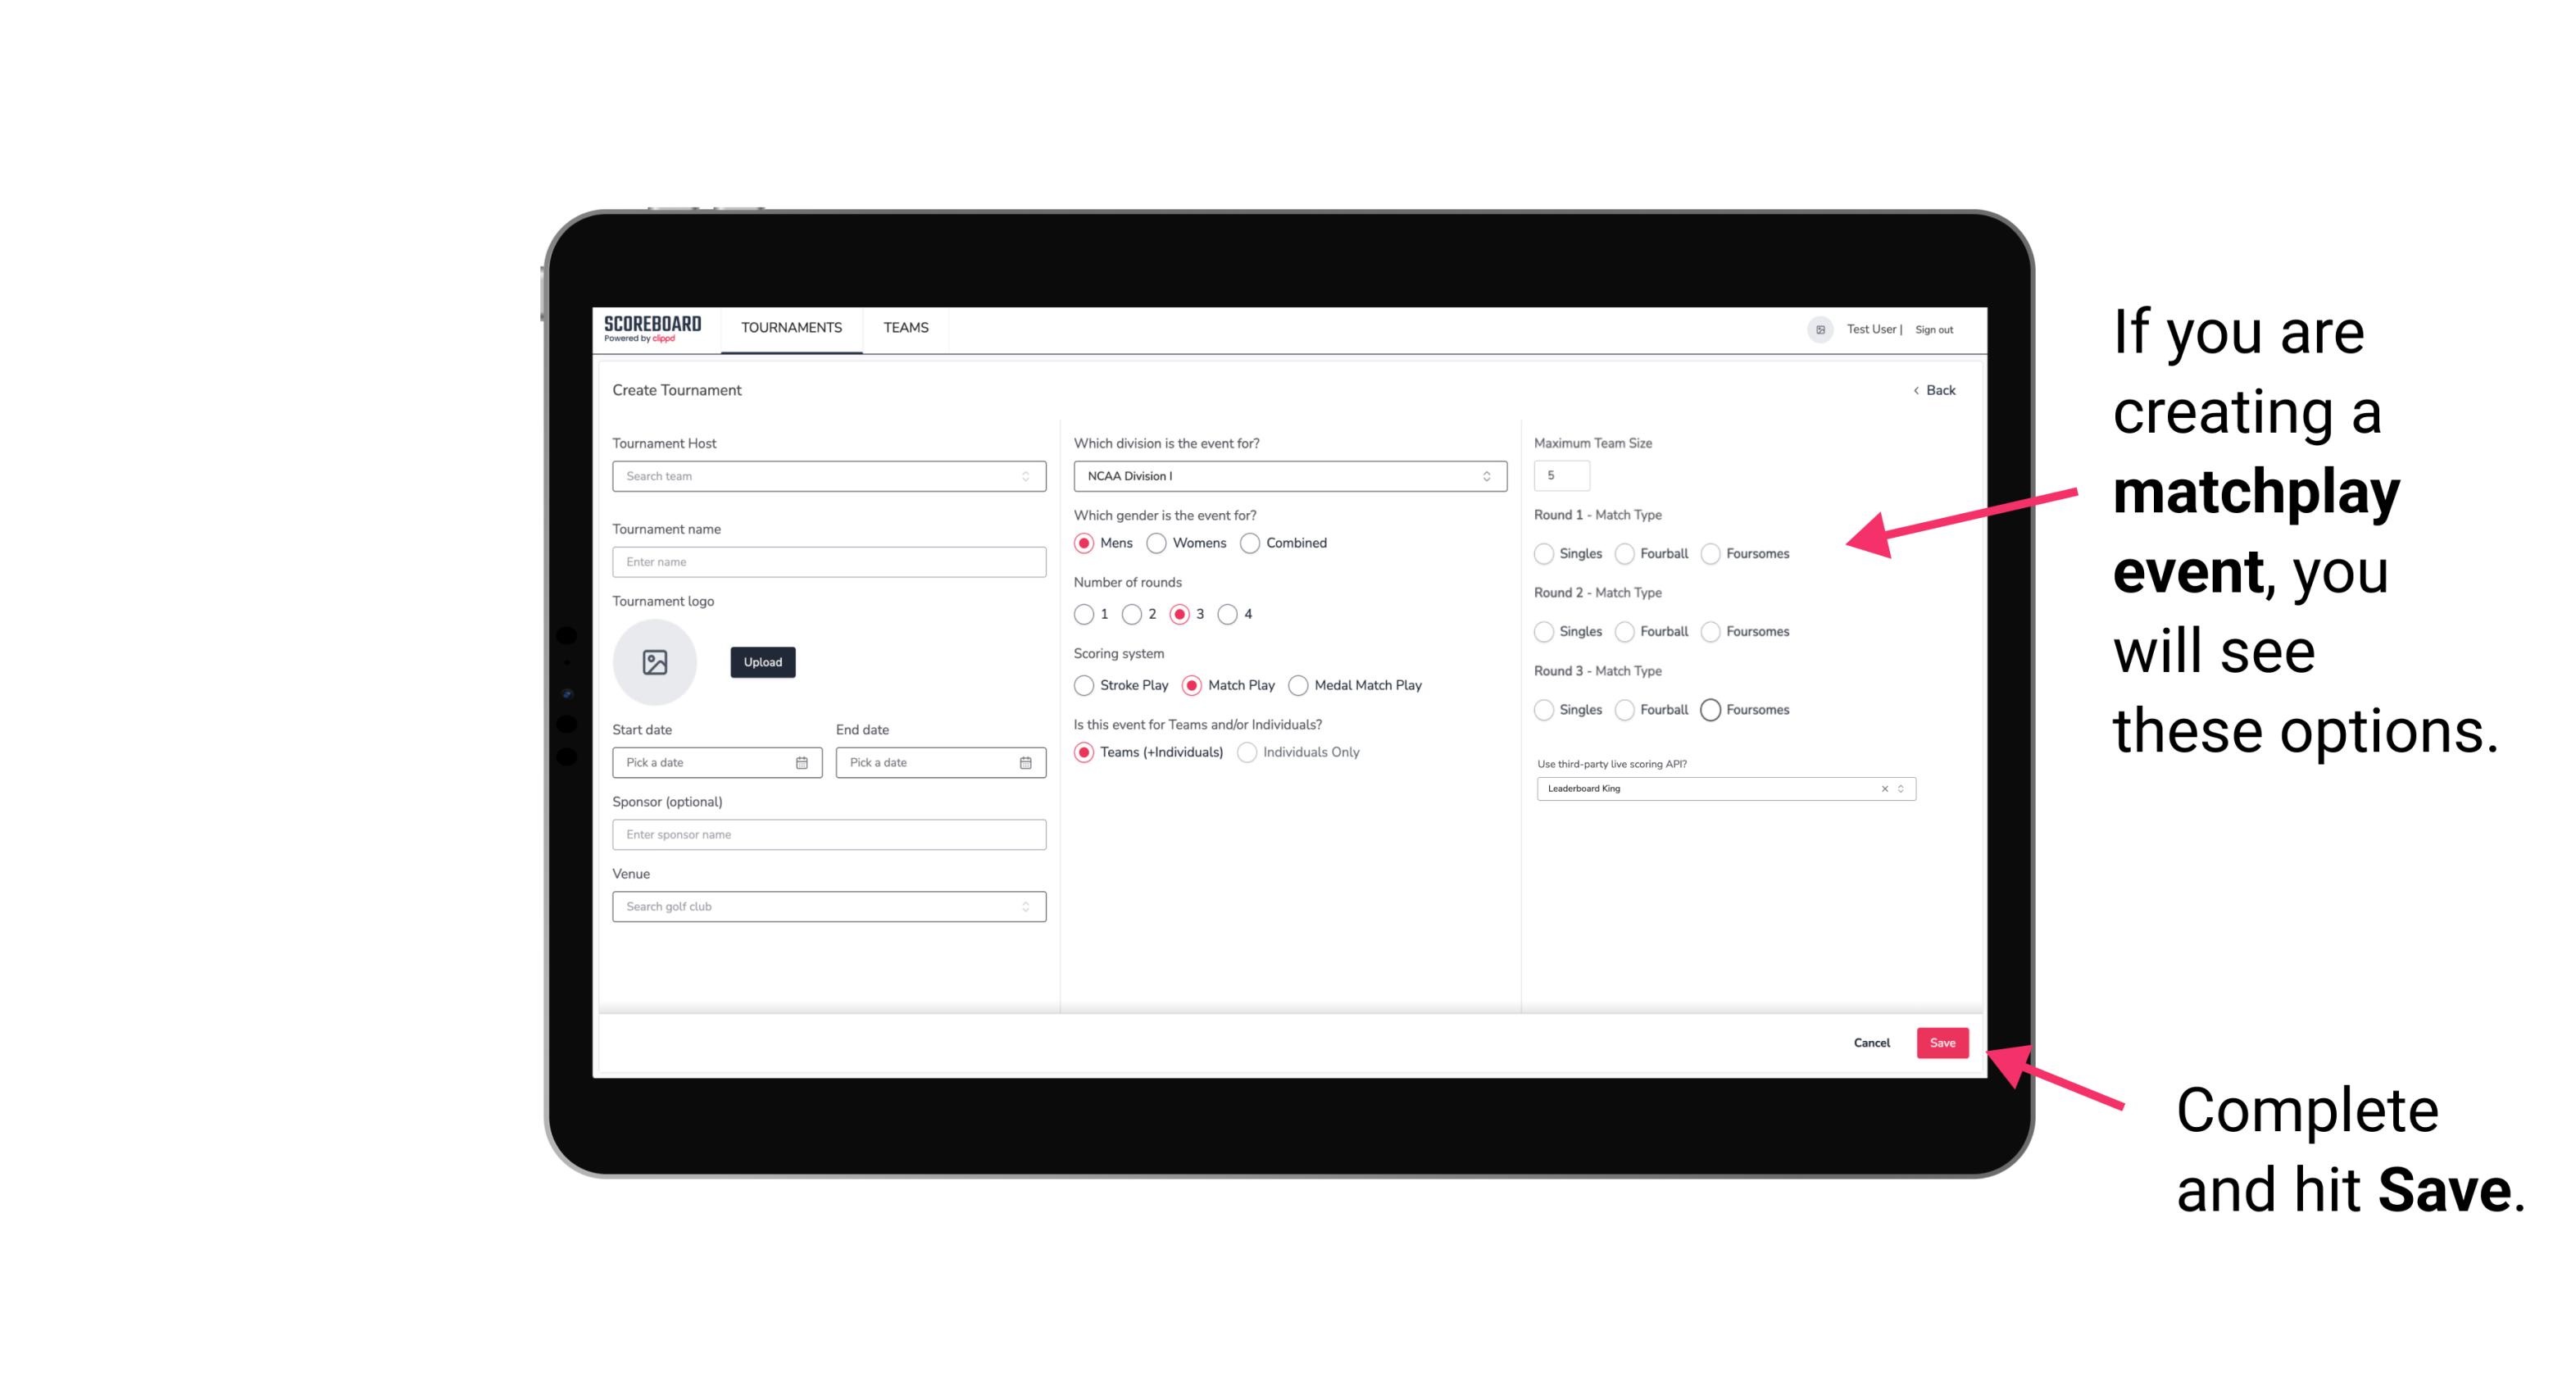Switch to the TOURNAMENTS tab
The width and height of the screenshot is (2576, 1386).
pos(790,328)
